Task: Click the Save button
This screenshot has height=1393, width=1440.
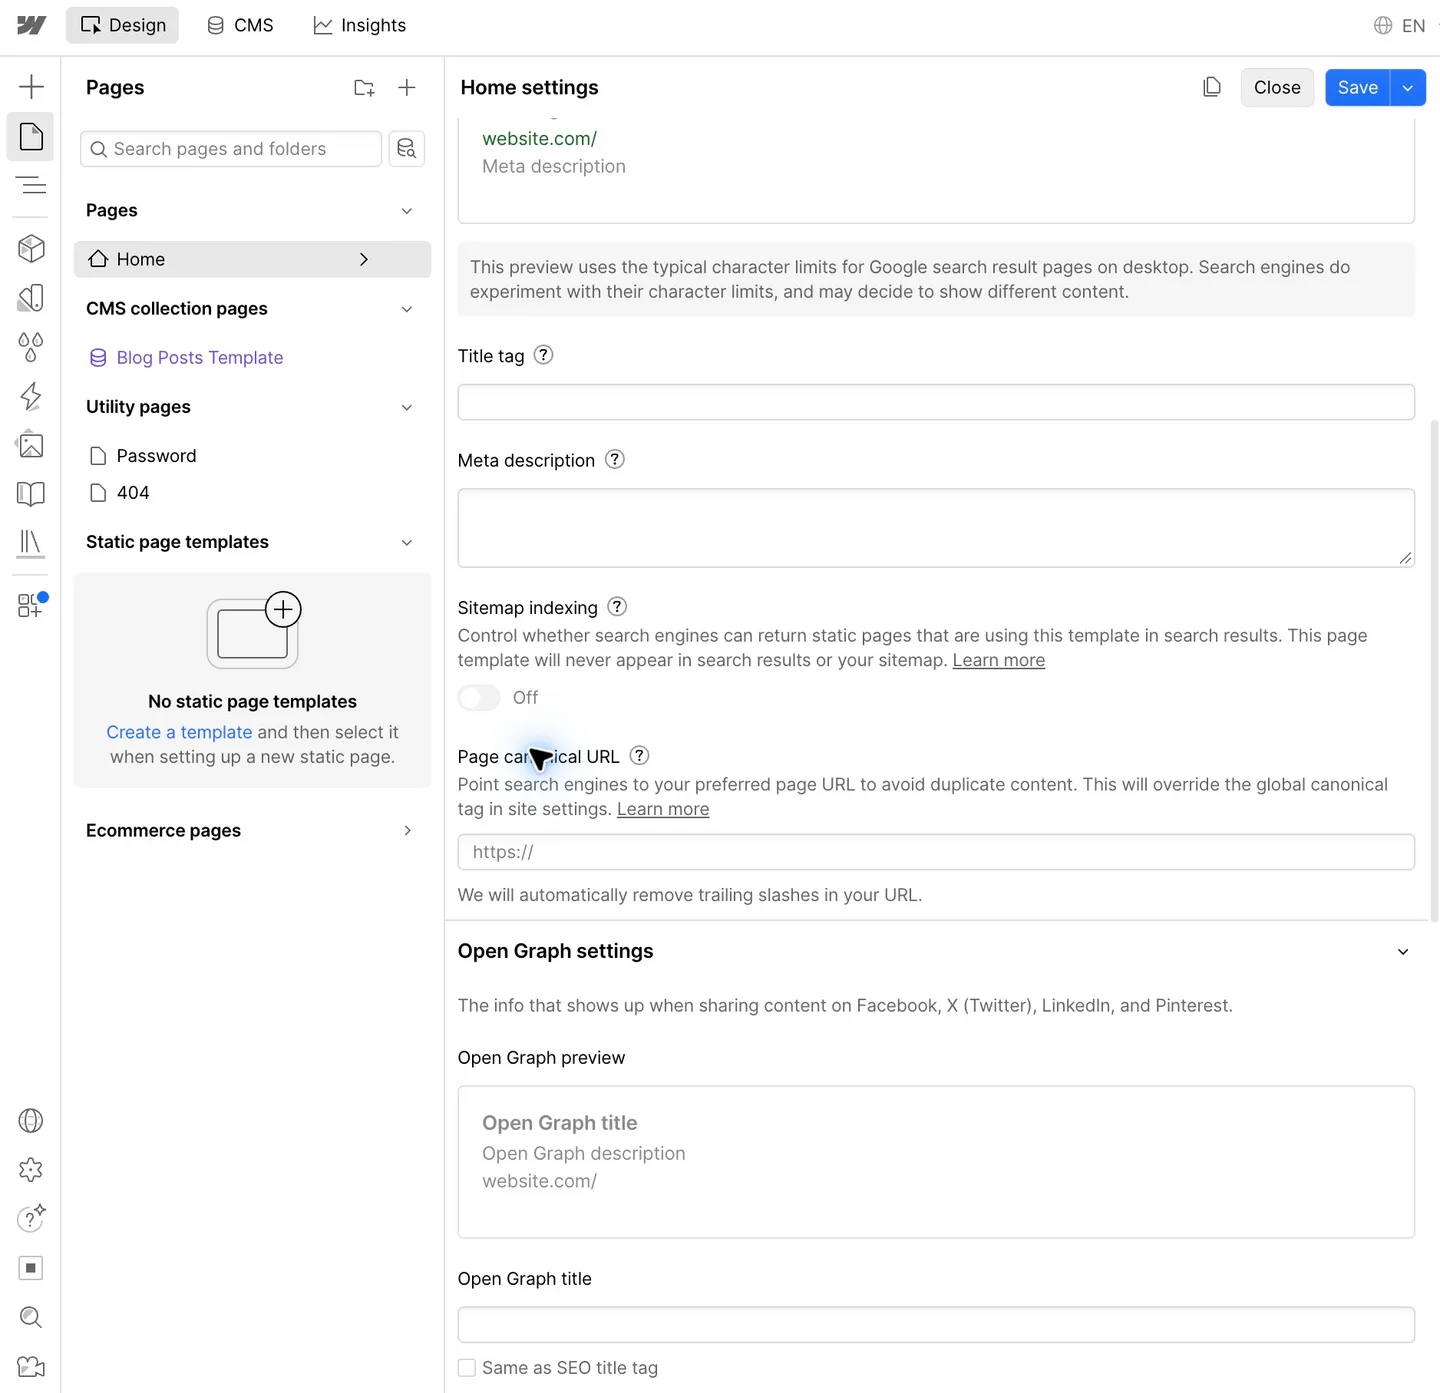Action: coord(1358,88)
